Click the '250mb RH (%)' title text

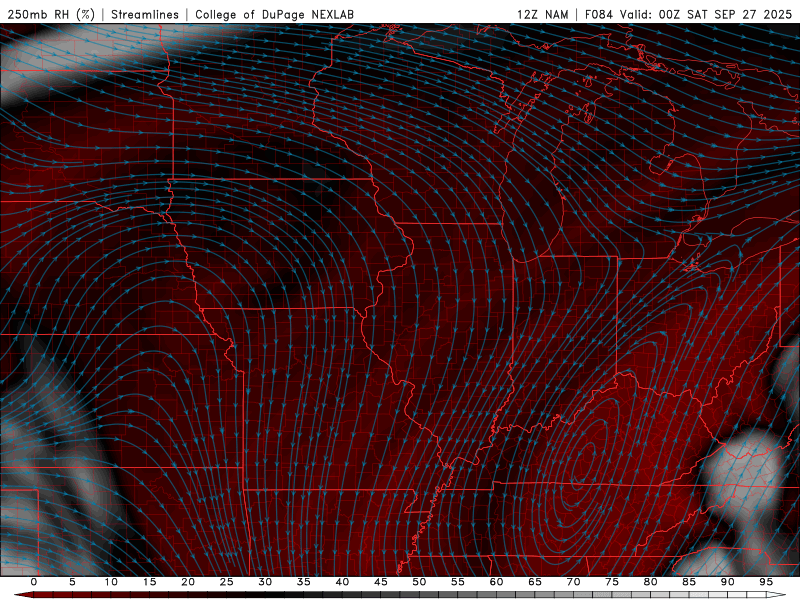[51, 14]
